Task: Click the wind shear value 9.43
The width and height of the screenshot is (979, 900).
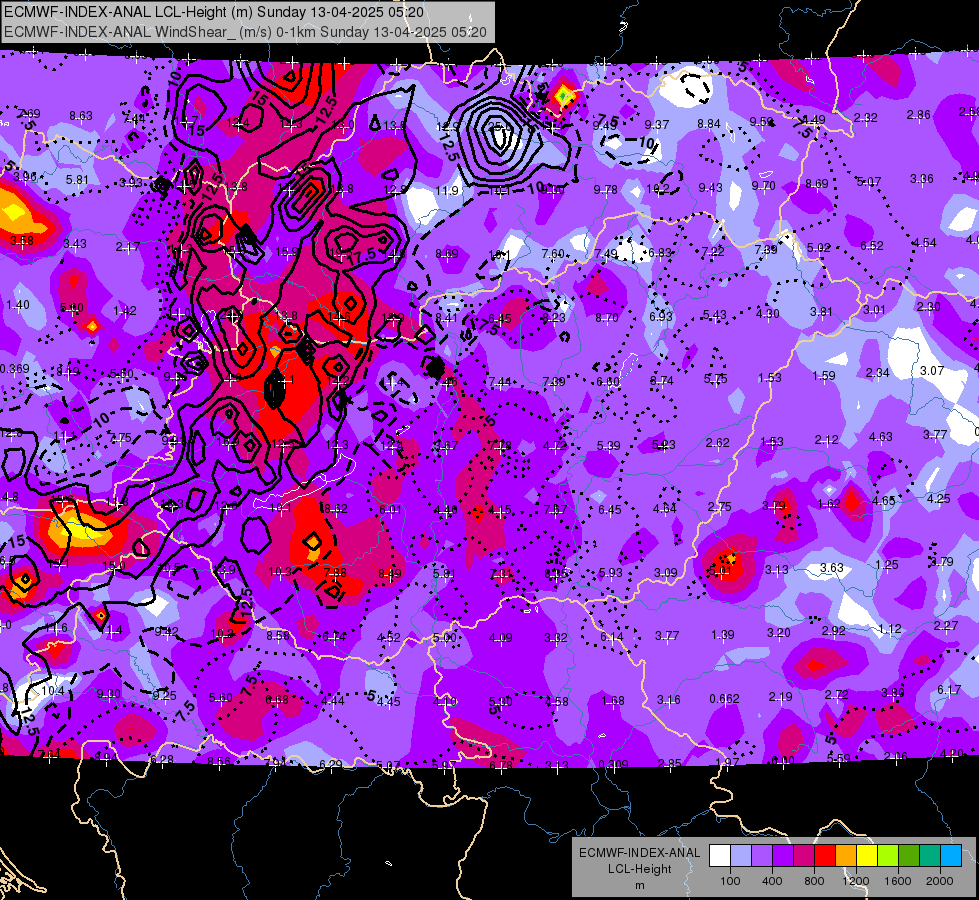Action: [711, 187]
